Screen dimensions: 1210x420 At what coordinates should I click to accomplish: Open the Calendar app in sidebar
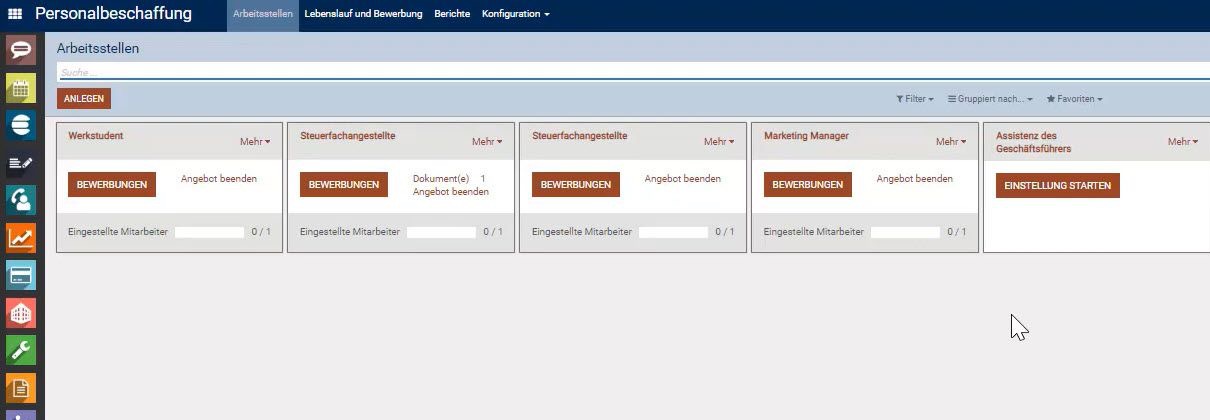[21, 88]
